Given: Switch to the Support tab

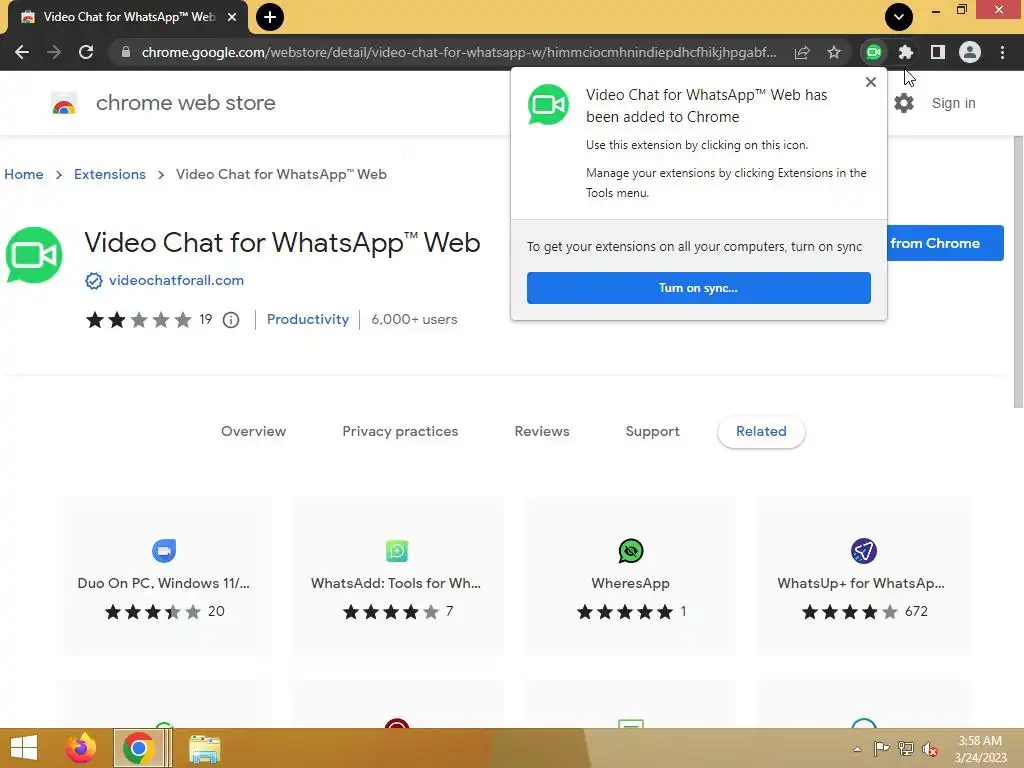Looking at the screenshot, I should [x=652, y=432].
